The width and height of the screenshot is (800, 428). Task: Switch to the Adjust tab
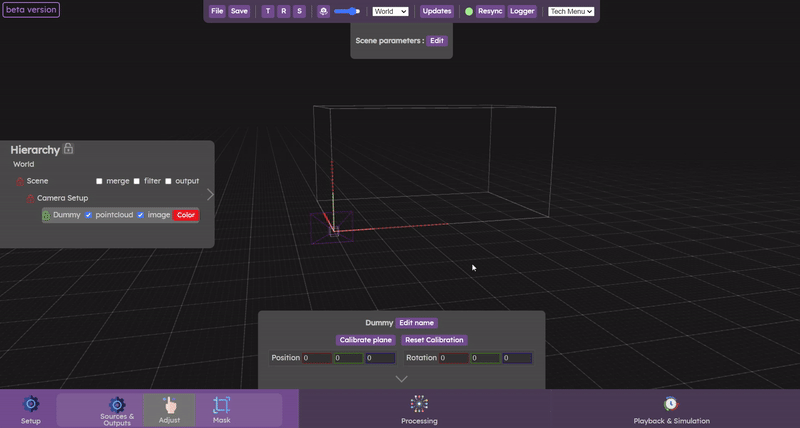pyautogui.click(x=169, y=410)
